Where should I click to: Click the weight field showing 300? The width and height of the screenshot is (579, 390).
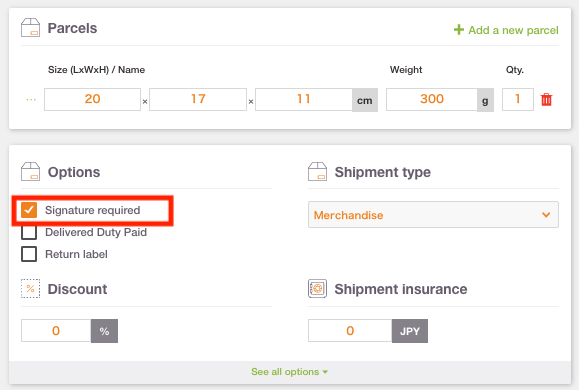[x=432, y=99]
